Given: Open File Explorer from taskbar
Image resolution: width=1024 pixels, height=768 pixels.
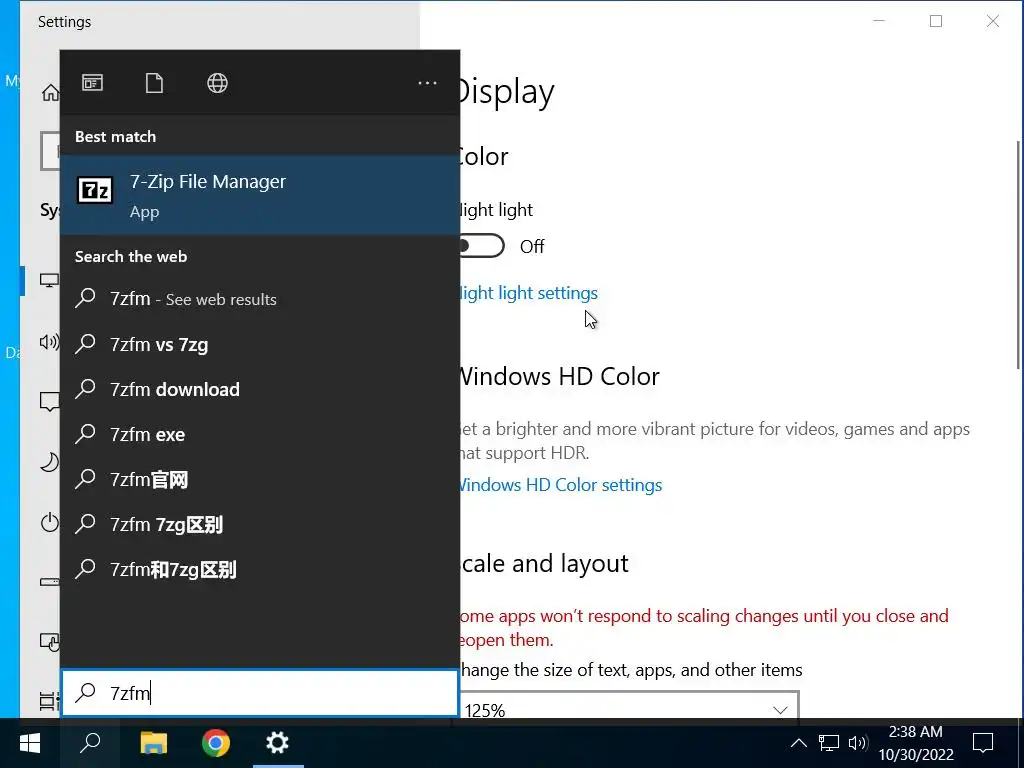Looking at the screenshot, I should tap(154, 743).
